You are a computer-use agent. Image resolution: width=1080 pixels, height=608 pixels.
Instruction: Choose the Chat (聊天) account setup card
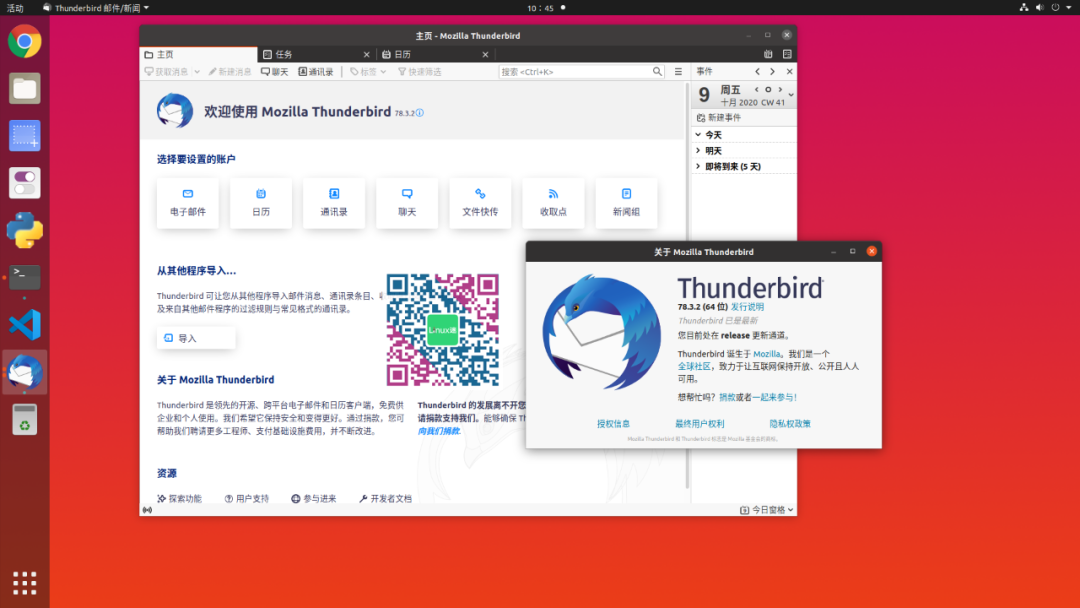[407, 203]
